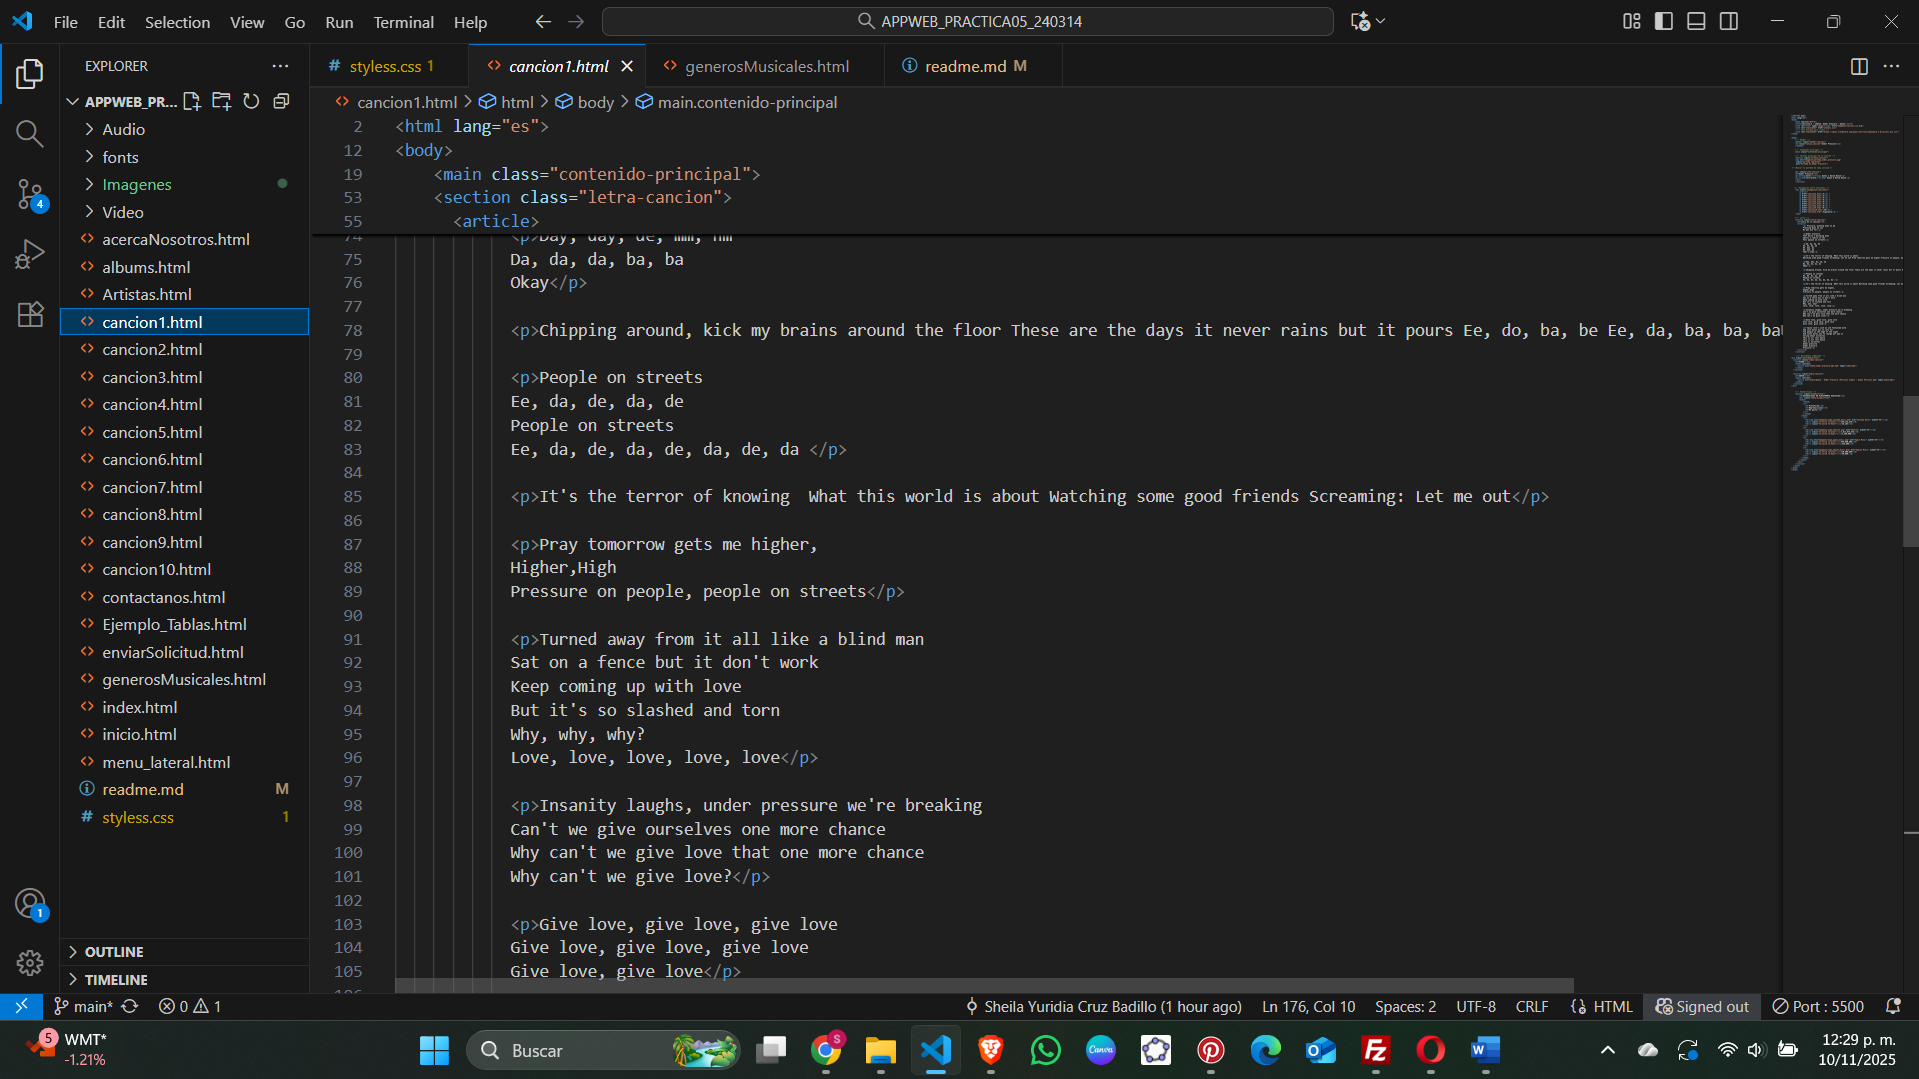Expand the OUTLINE section

[114, 951]
